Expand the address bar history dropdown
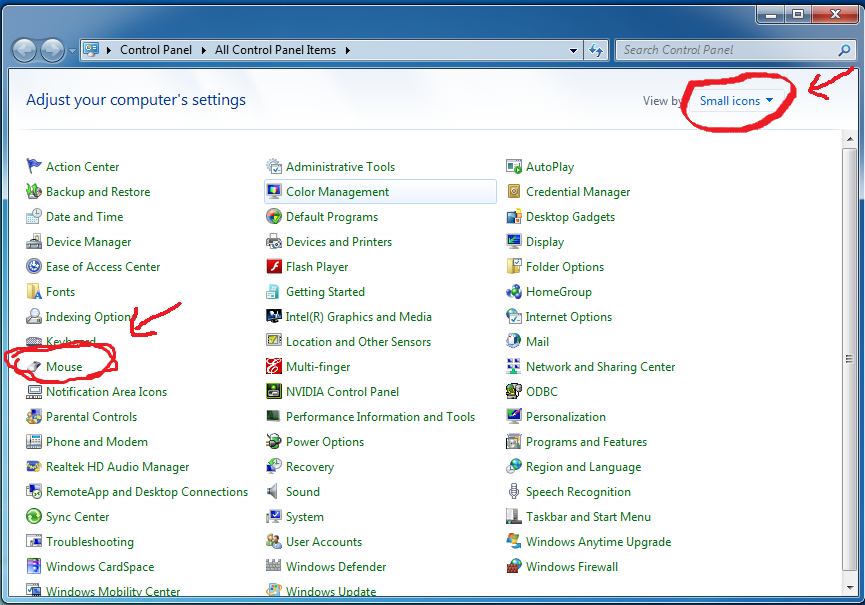The height and width of the screenshot is (605, 865). coord(573,50)
